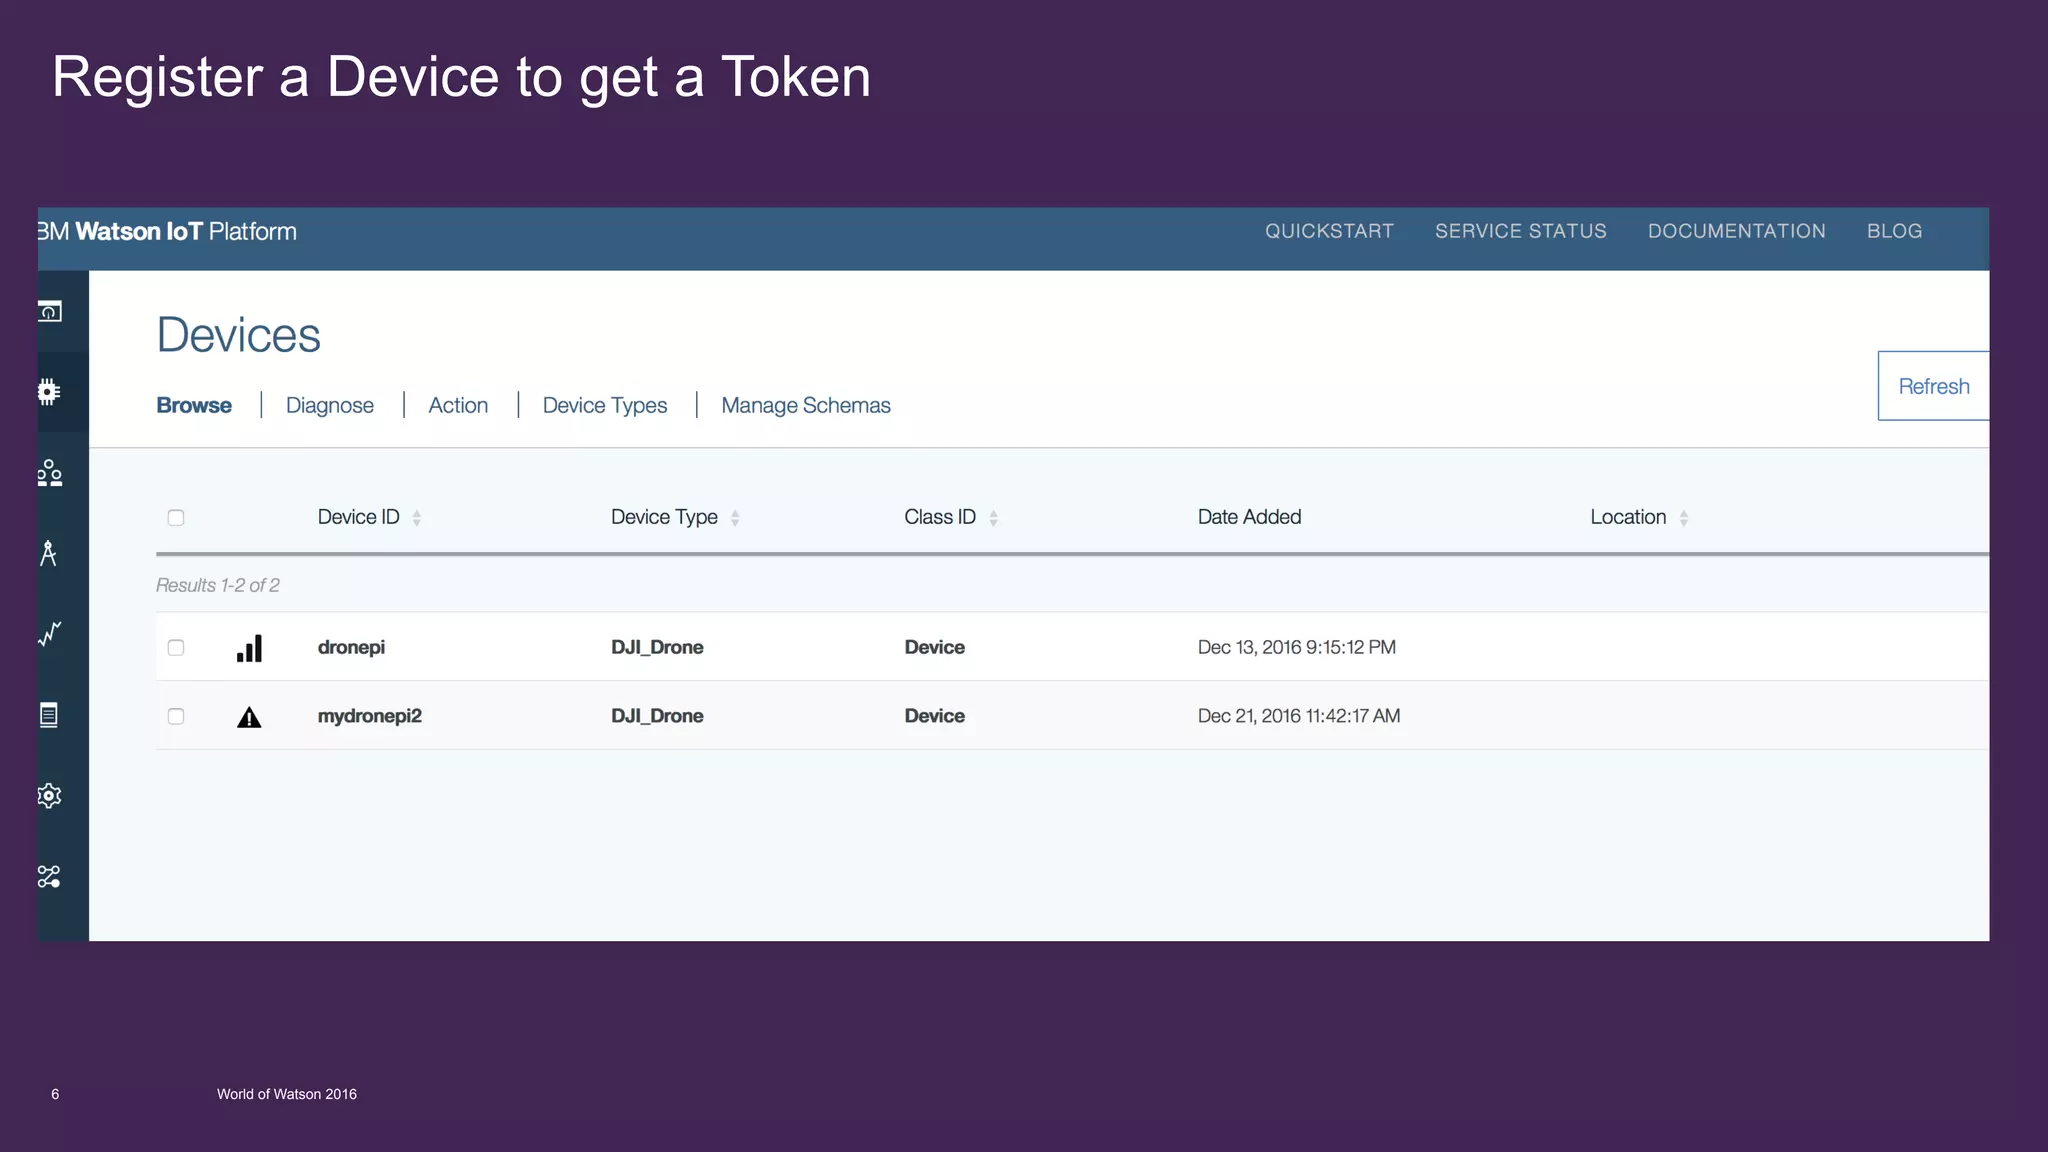Check the dronepi row checkbox
Image resolution: width=2048 pixels, height=1152 pixels.
click(176, 648)
